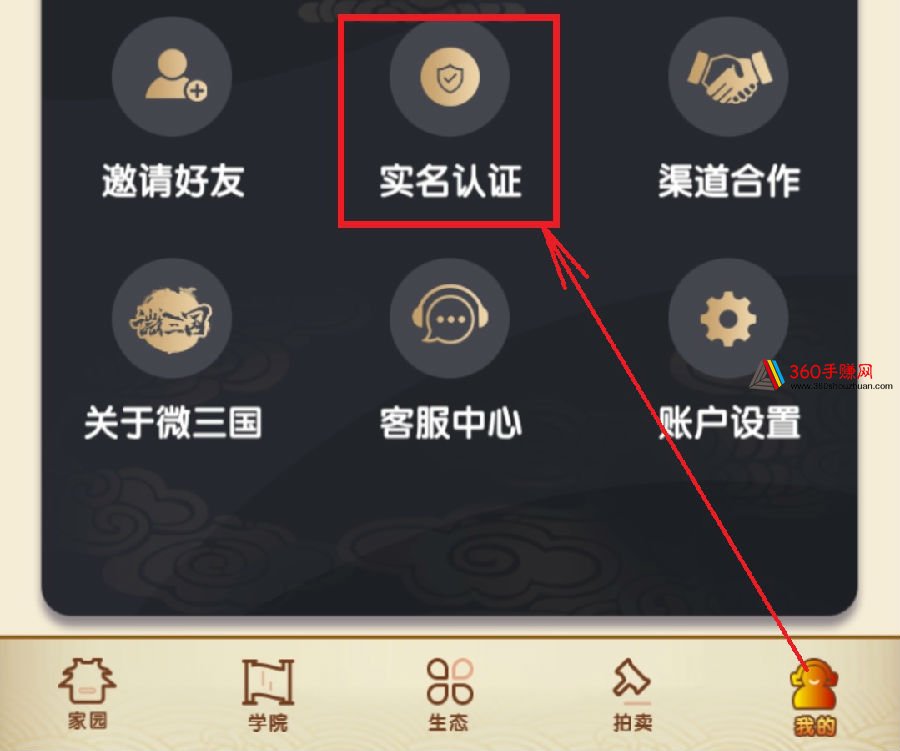Tap the channel cooperation handshake icon
Image resolution: width=900 pixels, height=751 pixels.
[x=728, y=76]
